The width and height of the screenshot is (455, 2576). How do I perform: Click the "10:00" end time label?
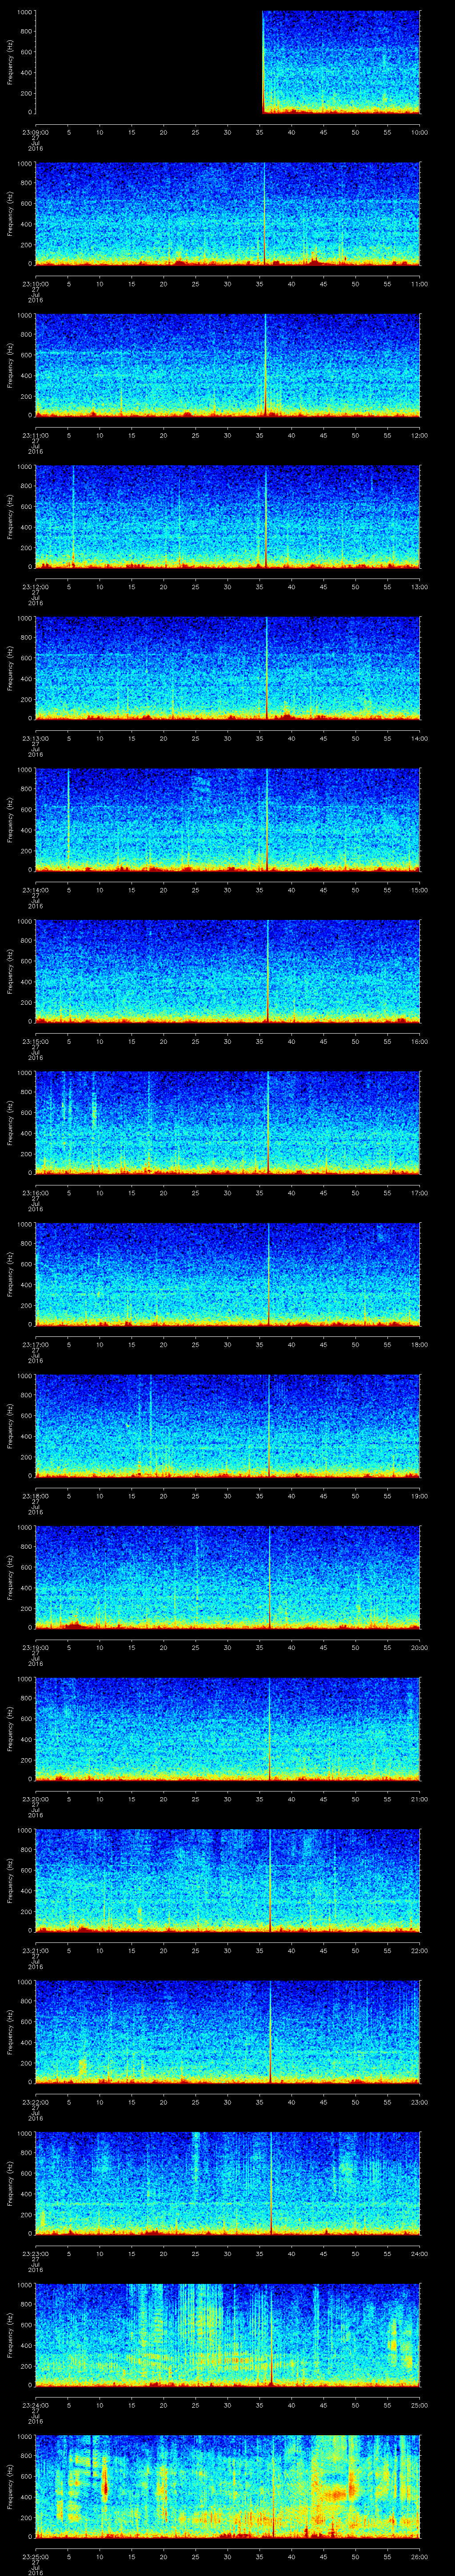pyautogui.click(x=419, y=132)
